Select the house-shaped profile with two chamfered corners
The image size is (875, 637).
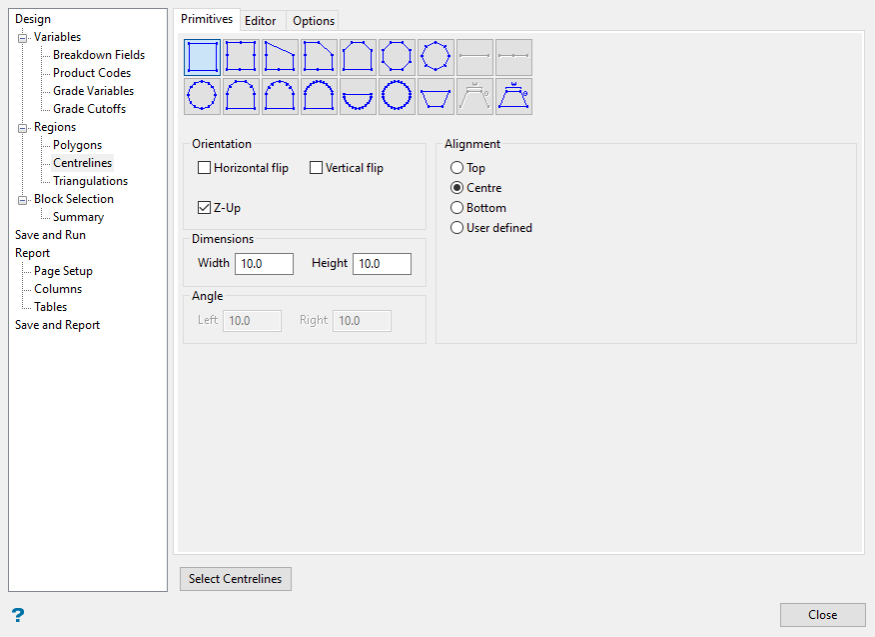[x=358, y=57]
